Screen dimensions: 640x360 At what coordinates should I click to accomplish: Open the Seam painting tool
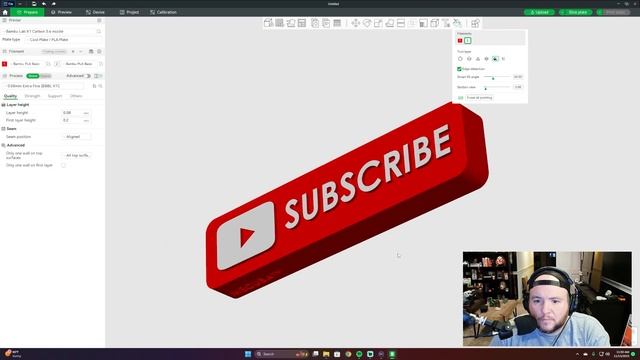tap(434, 23)
